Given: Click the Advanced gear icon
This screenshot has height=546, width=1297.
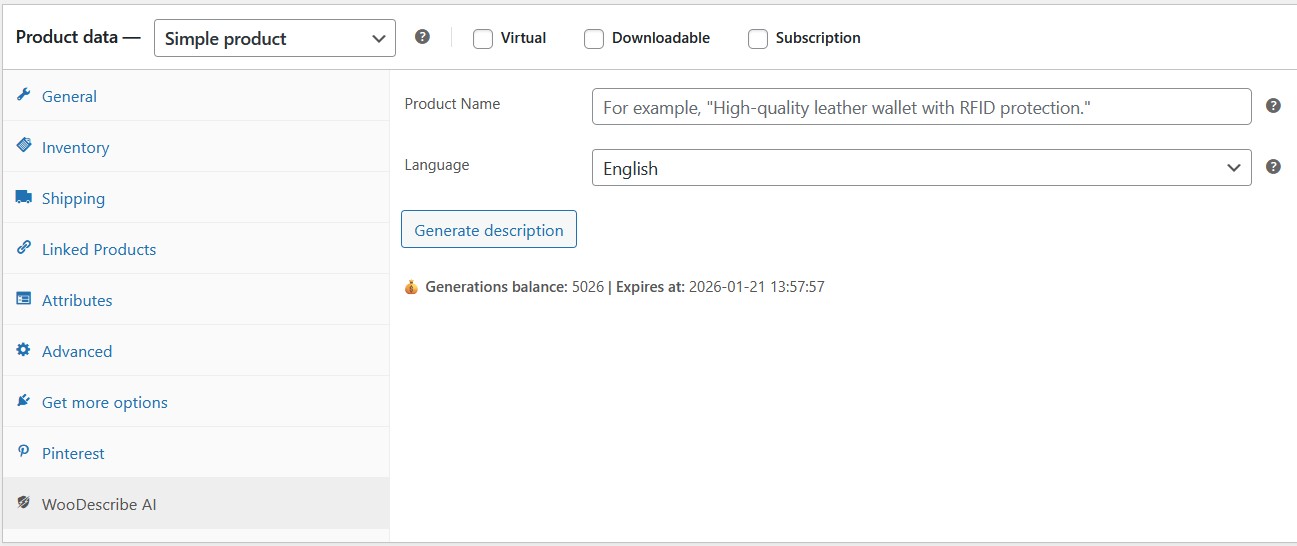Looking at the screenshot, I should coord(24,350).
